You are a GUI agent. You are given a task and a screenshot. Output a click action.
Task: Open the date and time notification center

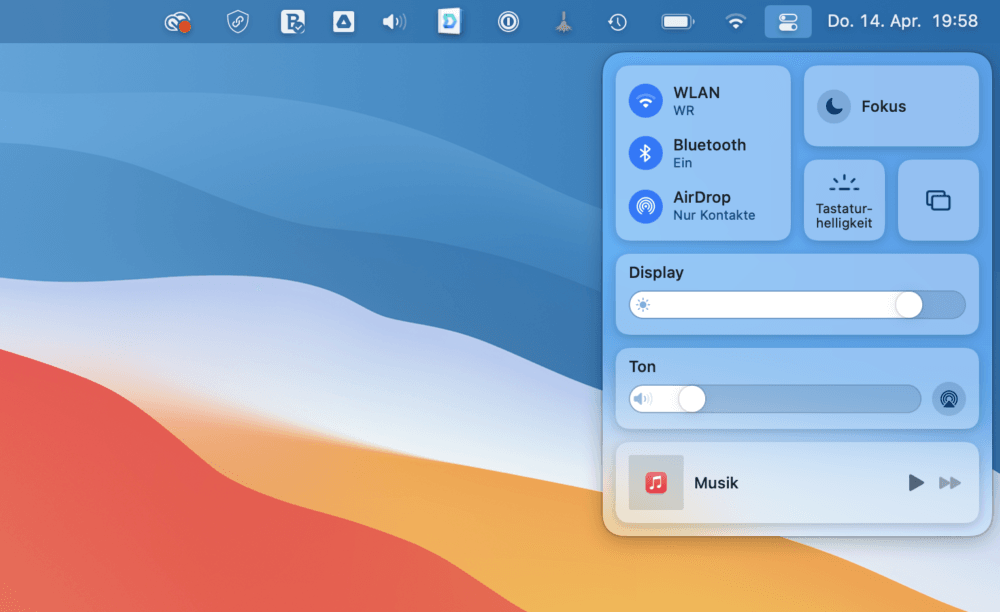tap(902, 21)
